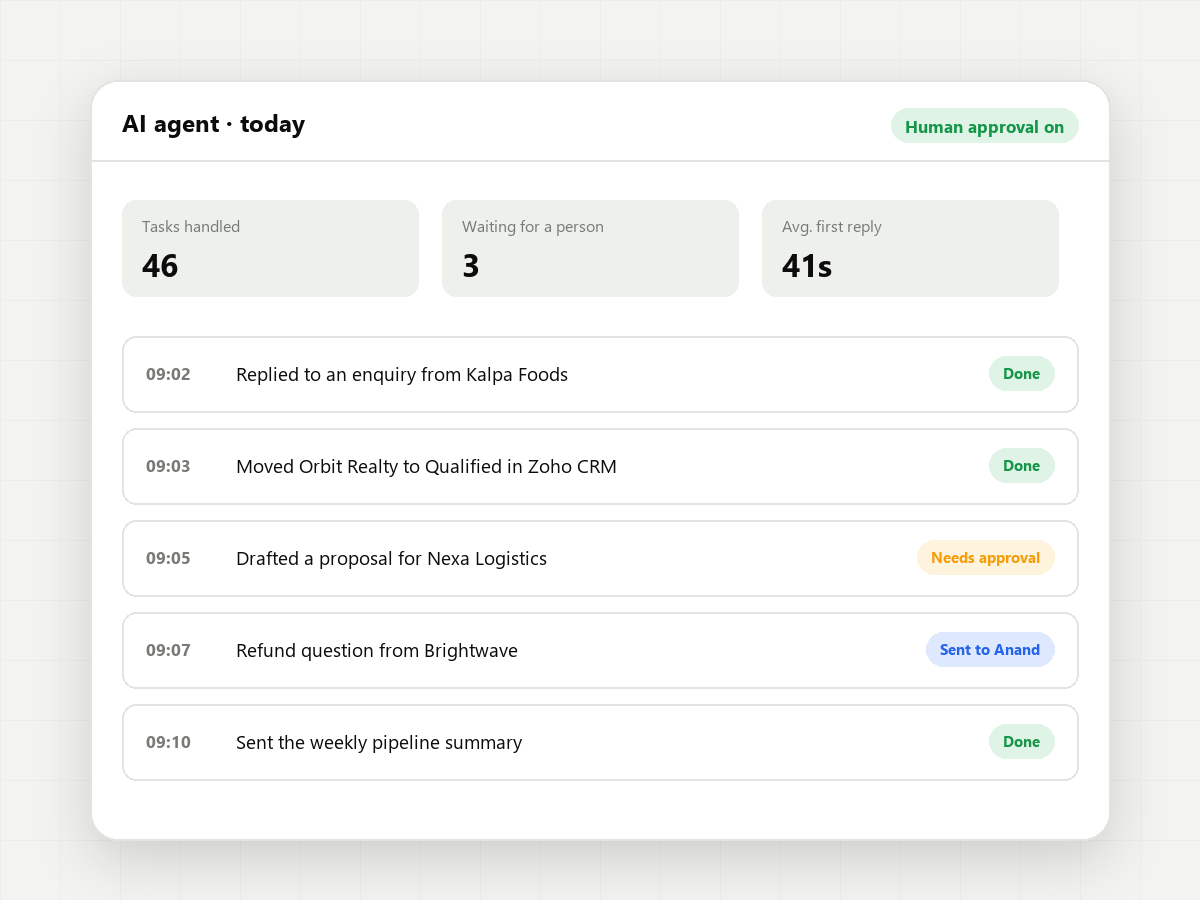The image size is (1200, 900).
Task: Click the Done badge for Orbit Realty task
Action: (x=1022, y=466)
